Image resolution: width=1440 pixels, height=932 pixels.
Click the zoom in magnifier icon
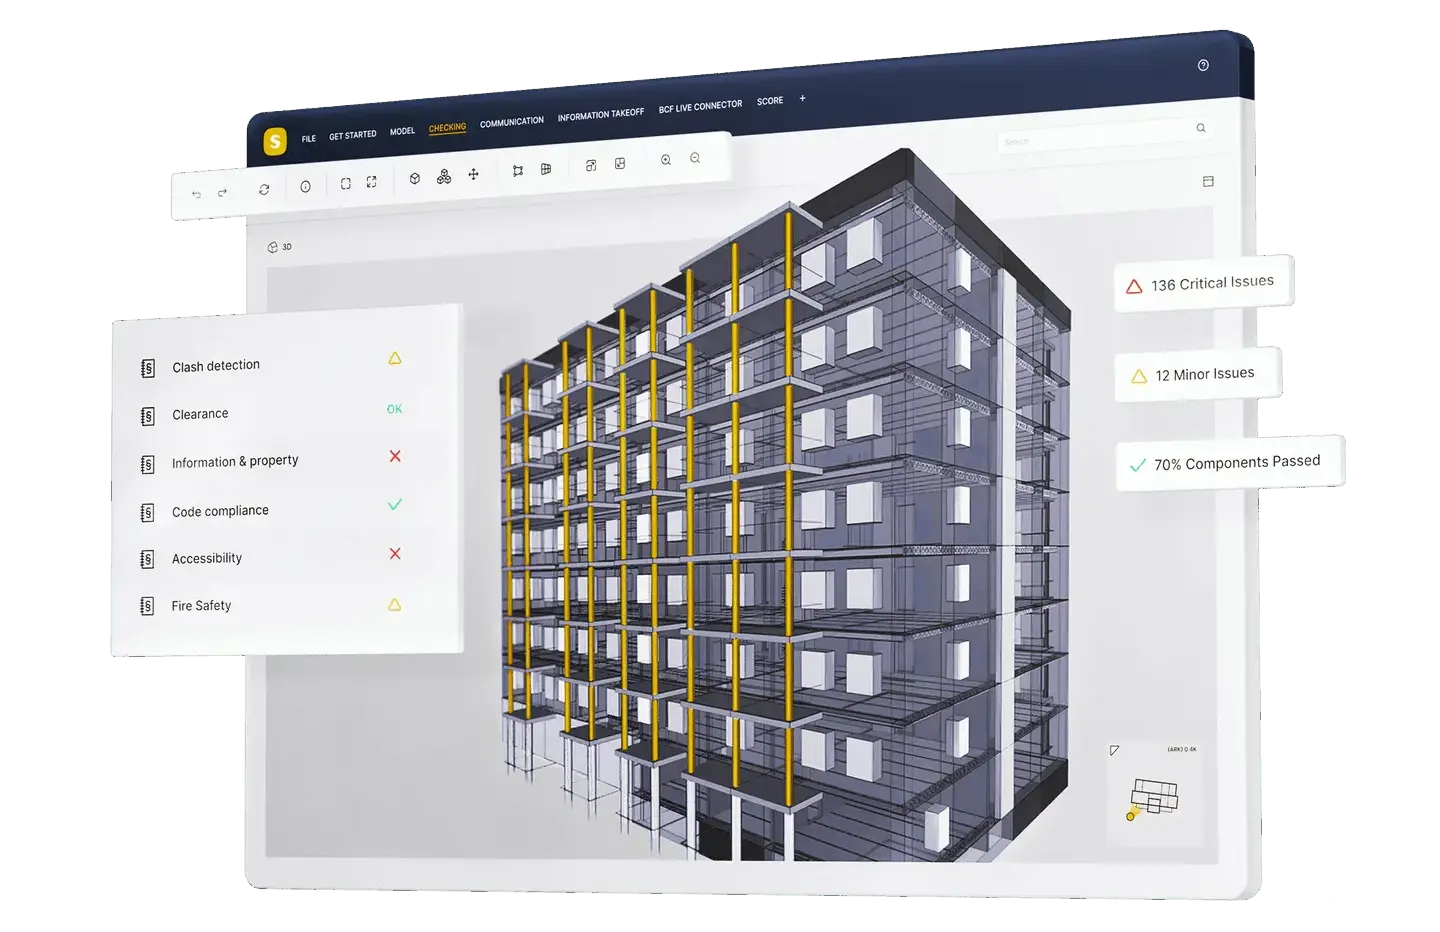pyautogui.click(x=666, y=160)
